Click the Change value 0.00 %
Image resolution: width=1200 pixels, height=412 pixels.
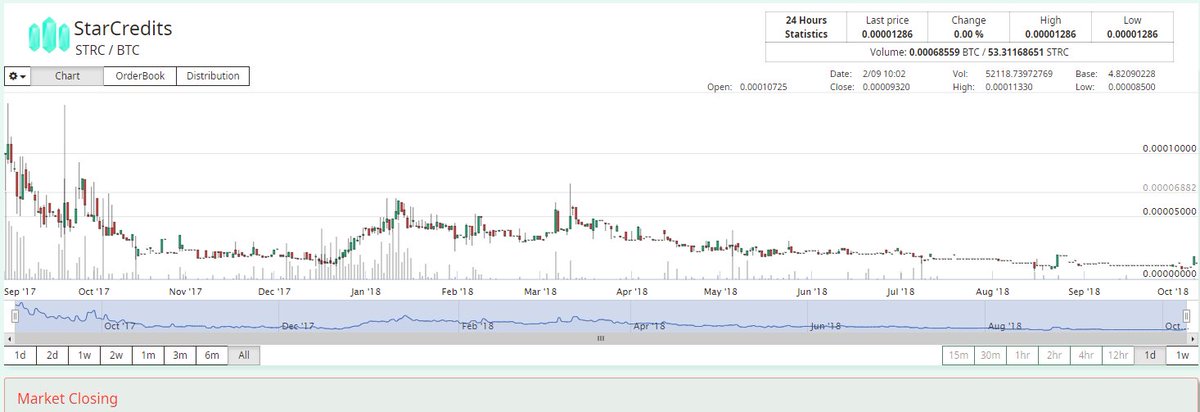tap(968, 34)
